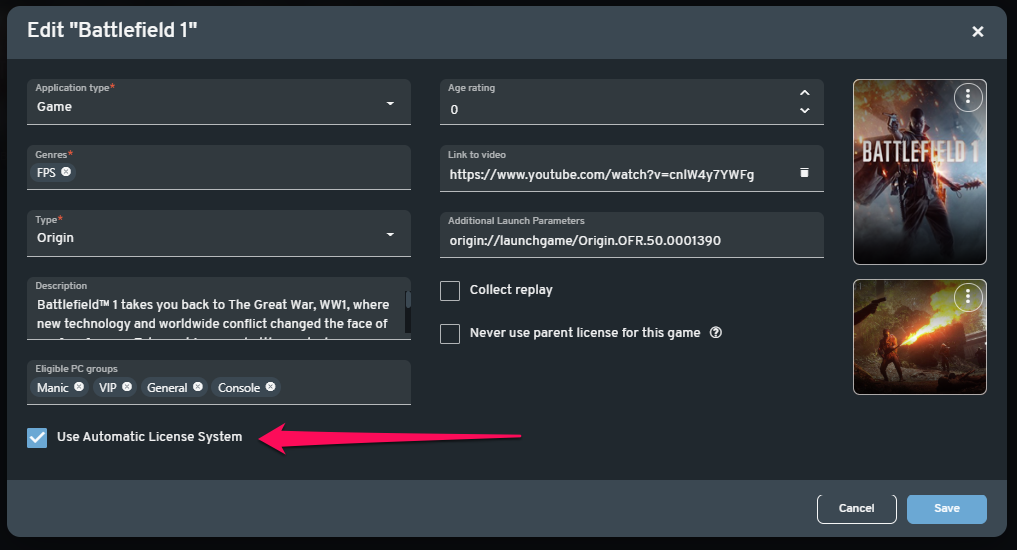Delete the video link with trash icon
Image resolution: width=1017 pixels, height=550 pixels.
[804, 173]
